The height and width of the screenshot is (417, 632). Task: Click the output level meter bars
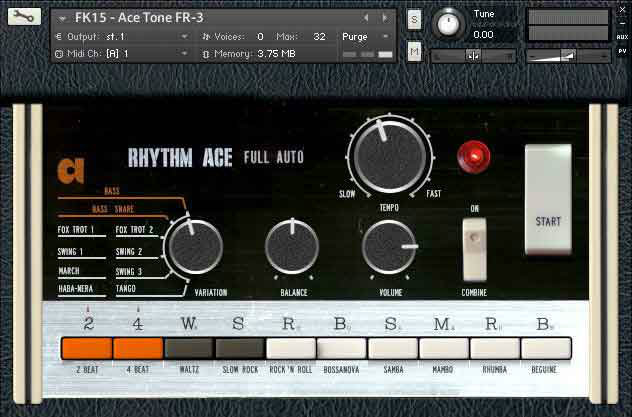(568, 25)
